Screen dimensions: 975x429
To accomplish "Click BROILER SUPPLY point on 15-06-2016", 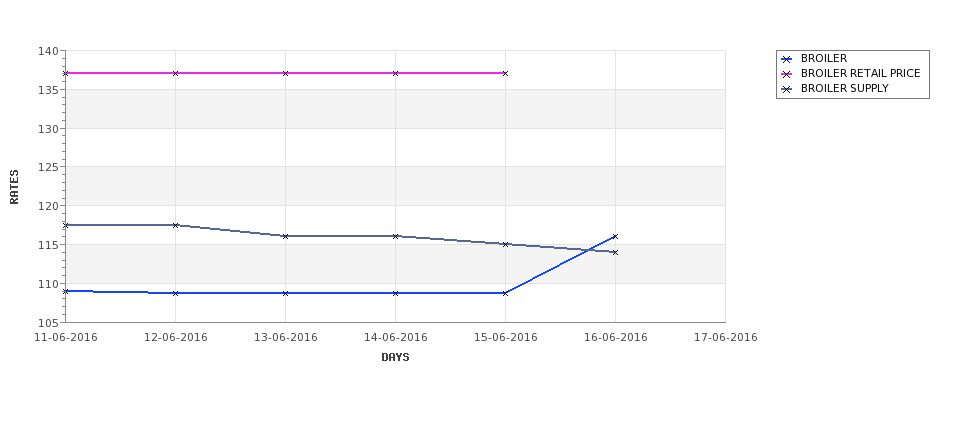I will tap(505, 244).
